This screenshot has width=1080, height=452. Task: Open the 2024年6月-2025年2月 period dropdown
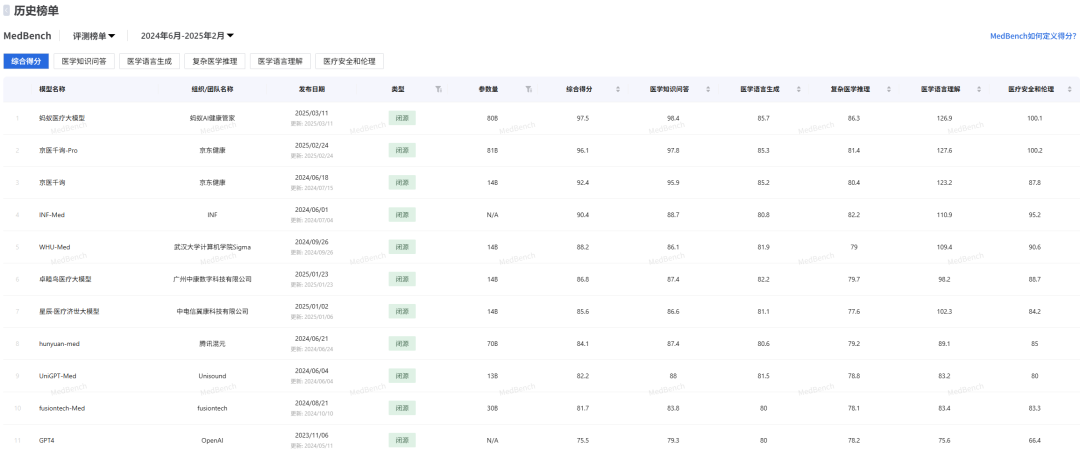coord(187,36)
